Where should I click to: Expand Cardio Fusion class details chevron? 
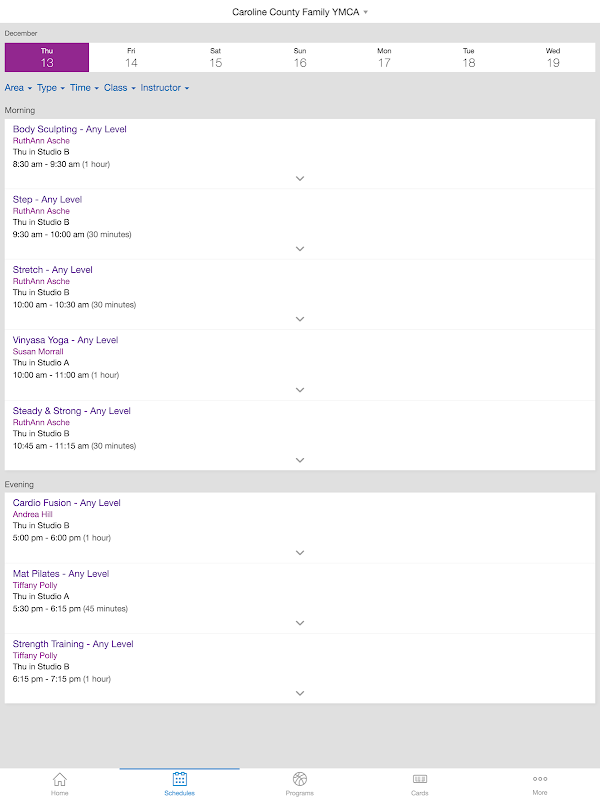[300, 553]
